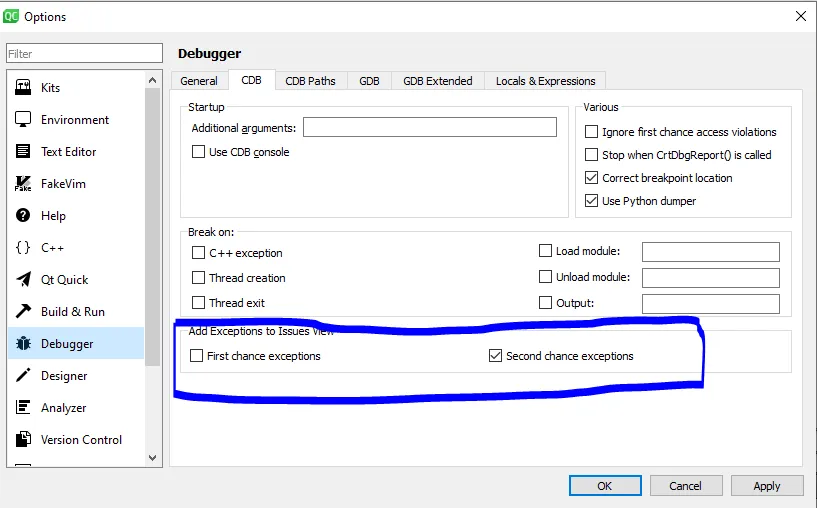Check the Output checkbox
The image size is (817, 508).
click(545, 303)
